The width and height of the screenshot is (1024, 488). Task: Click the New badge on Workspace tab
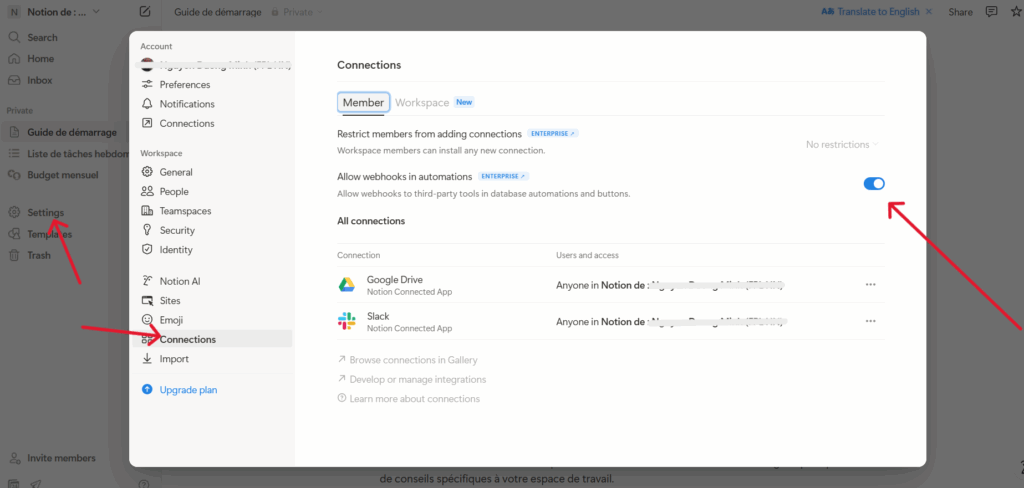pyautogui.click(x=464, y=103)
